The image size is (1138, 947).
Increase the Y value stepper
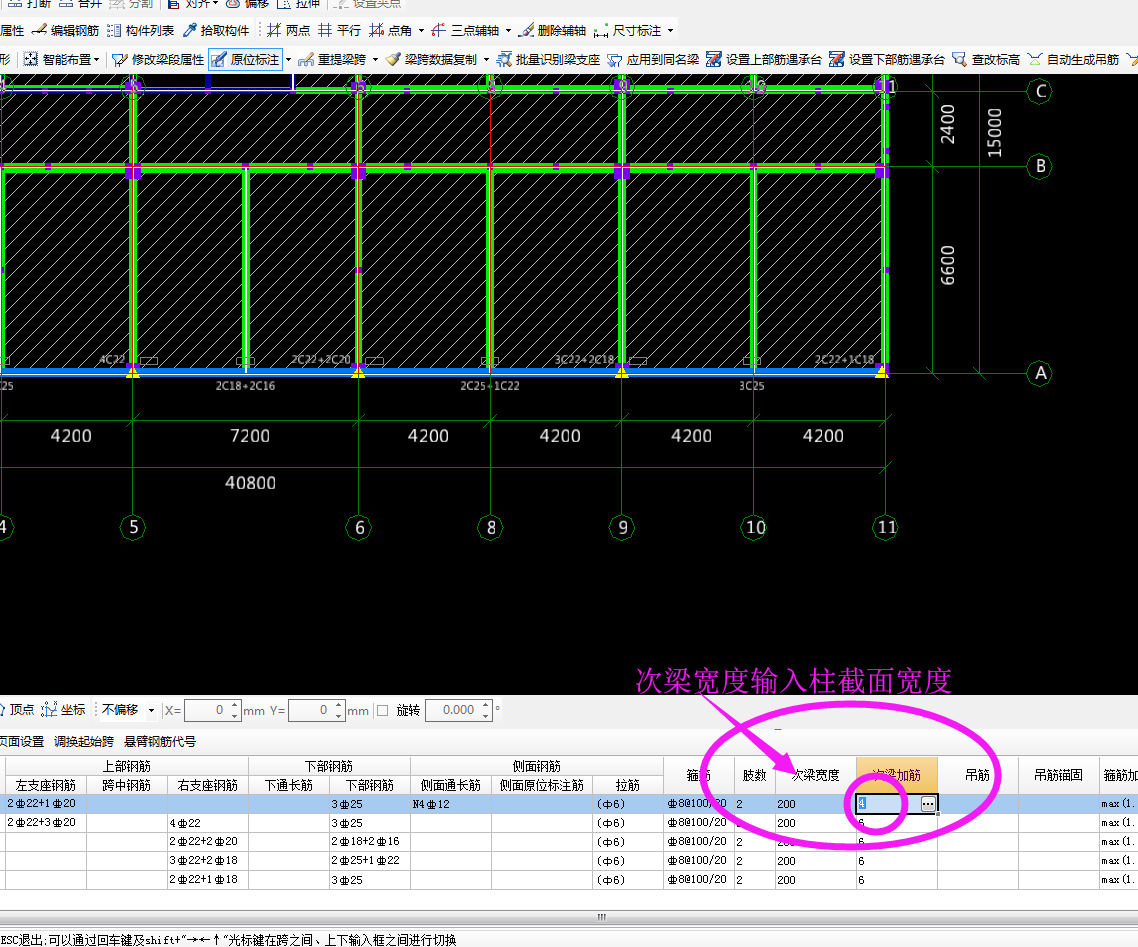339,705
